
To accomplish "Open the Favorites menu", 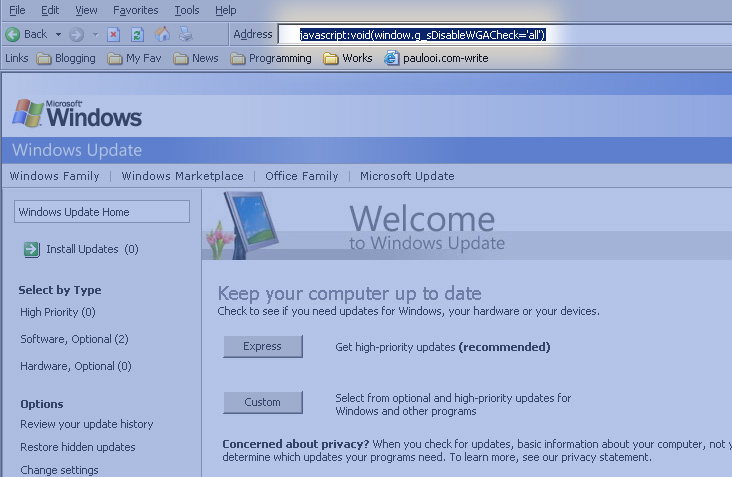I will (135, 10).
